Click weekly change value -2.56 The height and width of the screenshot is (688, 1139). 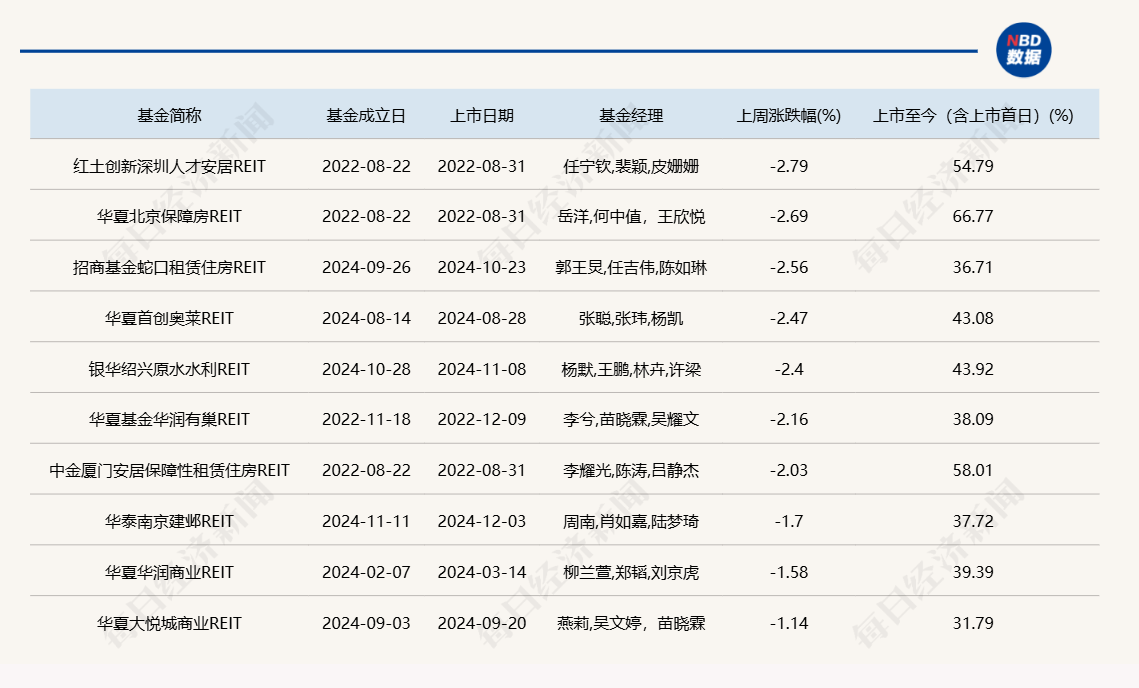[x=789, y=267]
